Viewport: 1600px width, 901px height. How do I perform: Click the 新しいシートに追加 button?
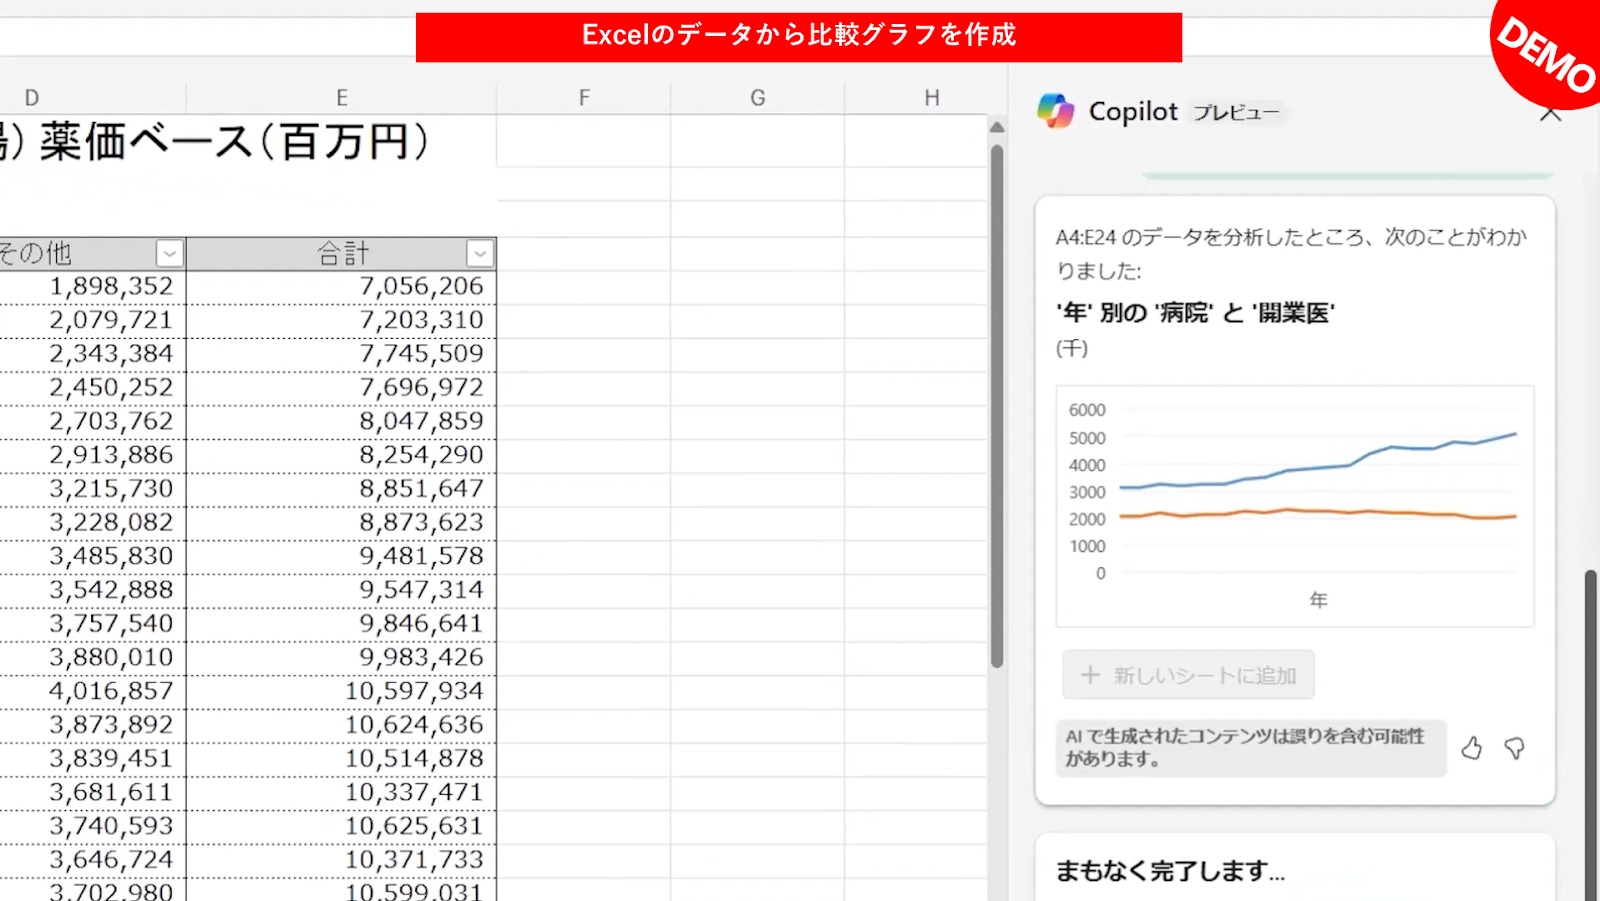coord(1188,676)
